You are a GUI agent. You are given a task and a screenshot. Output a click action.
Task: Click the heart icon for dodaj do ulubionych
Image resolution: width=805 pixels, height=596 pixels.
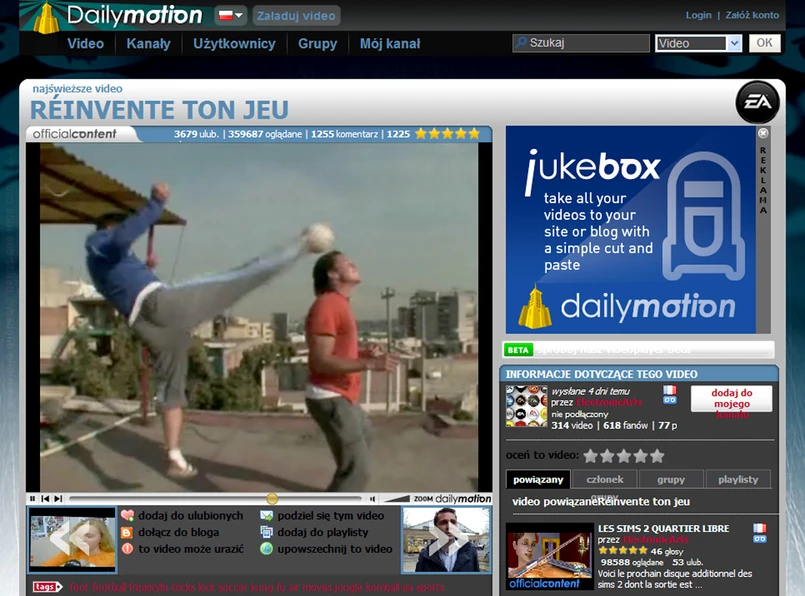click(x=127, y=516)
